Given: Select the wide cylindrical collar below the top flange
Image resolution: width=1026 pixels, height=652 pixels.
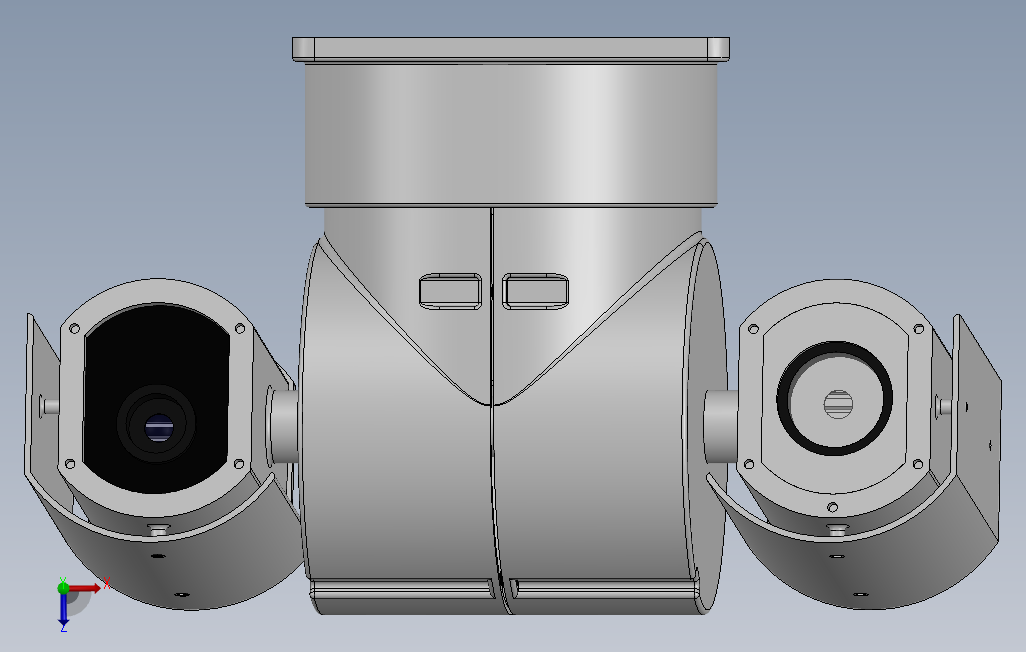Looking at the screenshot, I should pos(511,134).
